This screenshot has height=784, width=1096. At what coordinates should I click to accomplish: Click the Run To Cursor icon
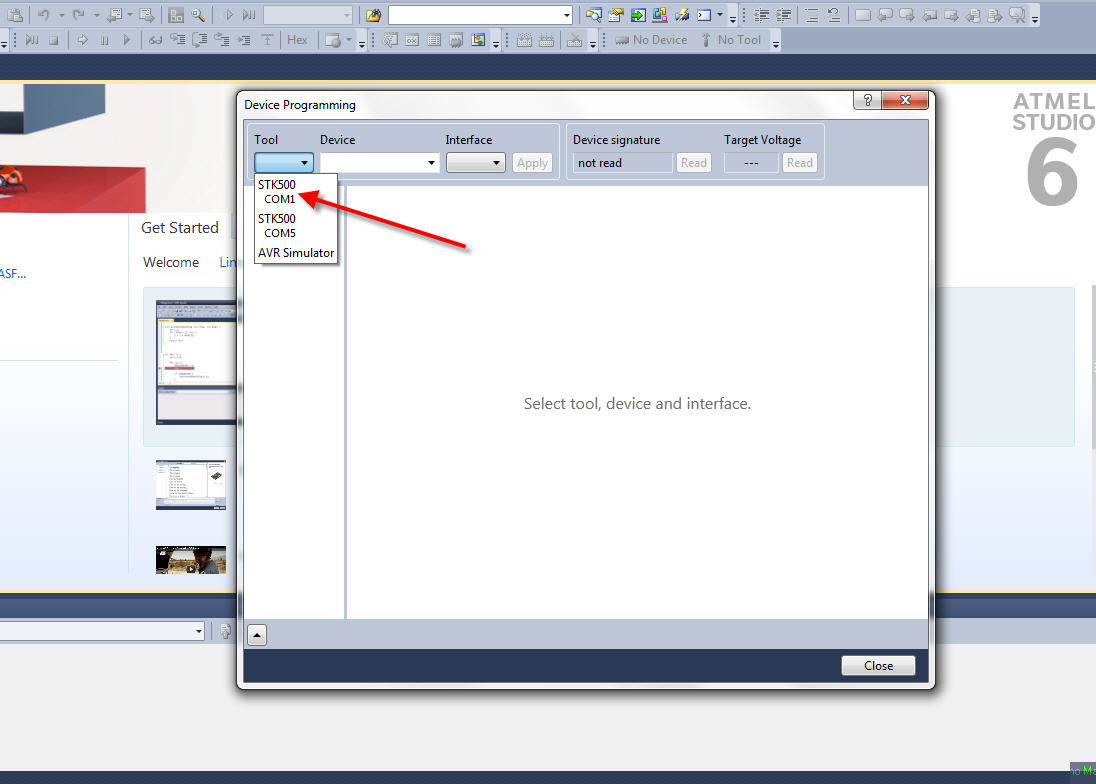[x=244, y=40]
